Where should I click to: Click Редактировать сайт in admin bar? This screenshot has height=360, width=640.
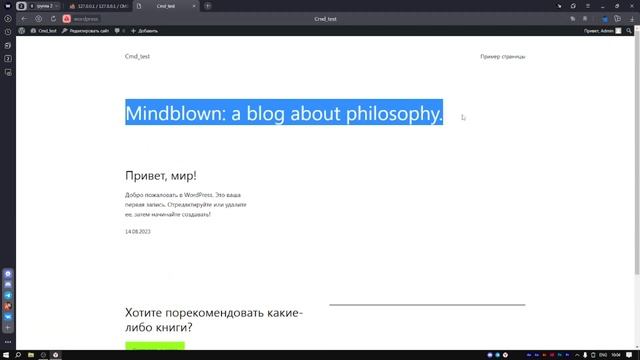click(85, 31)
